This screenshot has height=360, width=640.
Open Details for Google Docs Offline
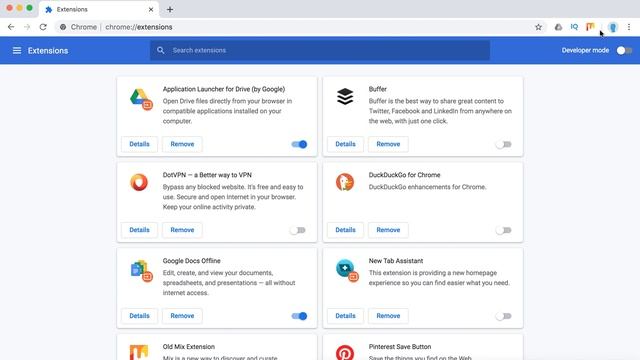point(139,316)
